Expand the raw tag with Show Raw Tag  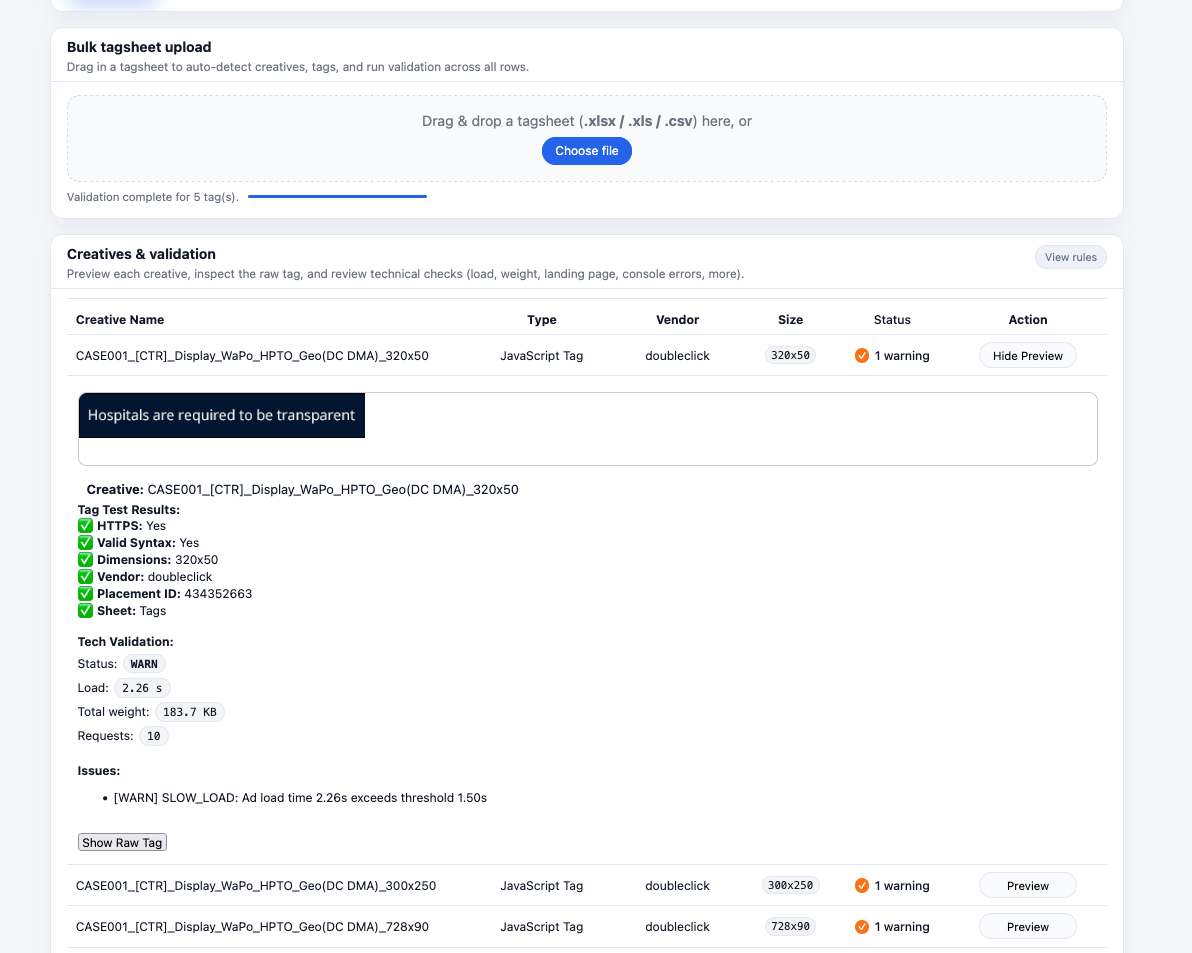pyautogui.click(x=122, y=841)
